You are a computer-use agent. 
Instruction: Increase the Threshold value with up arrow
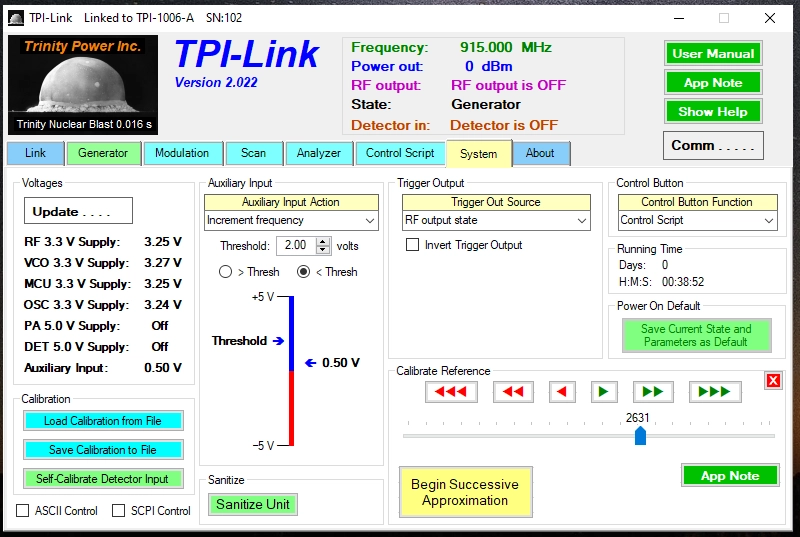coord(323,242)
